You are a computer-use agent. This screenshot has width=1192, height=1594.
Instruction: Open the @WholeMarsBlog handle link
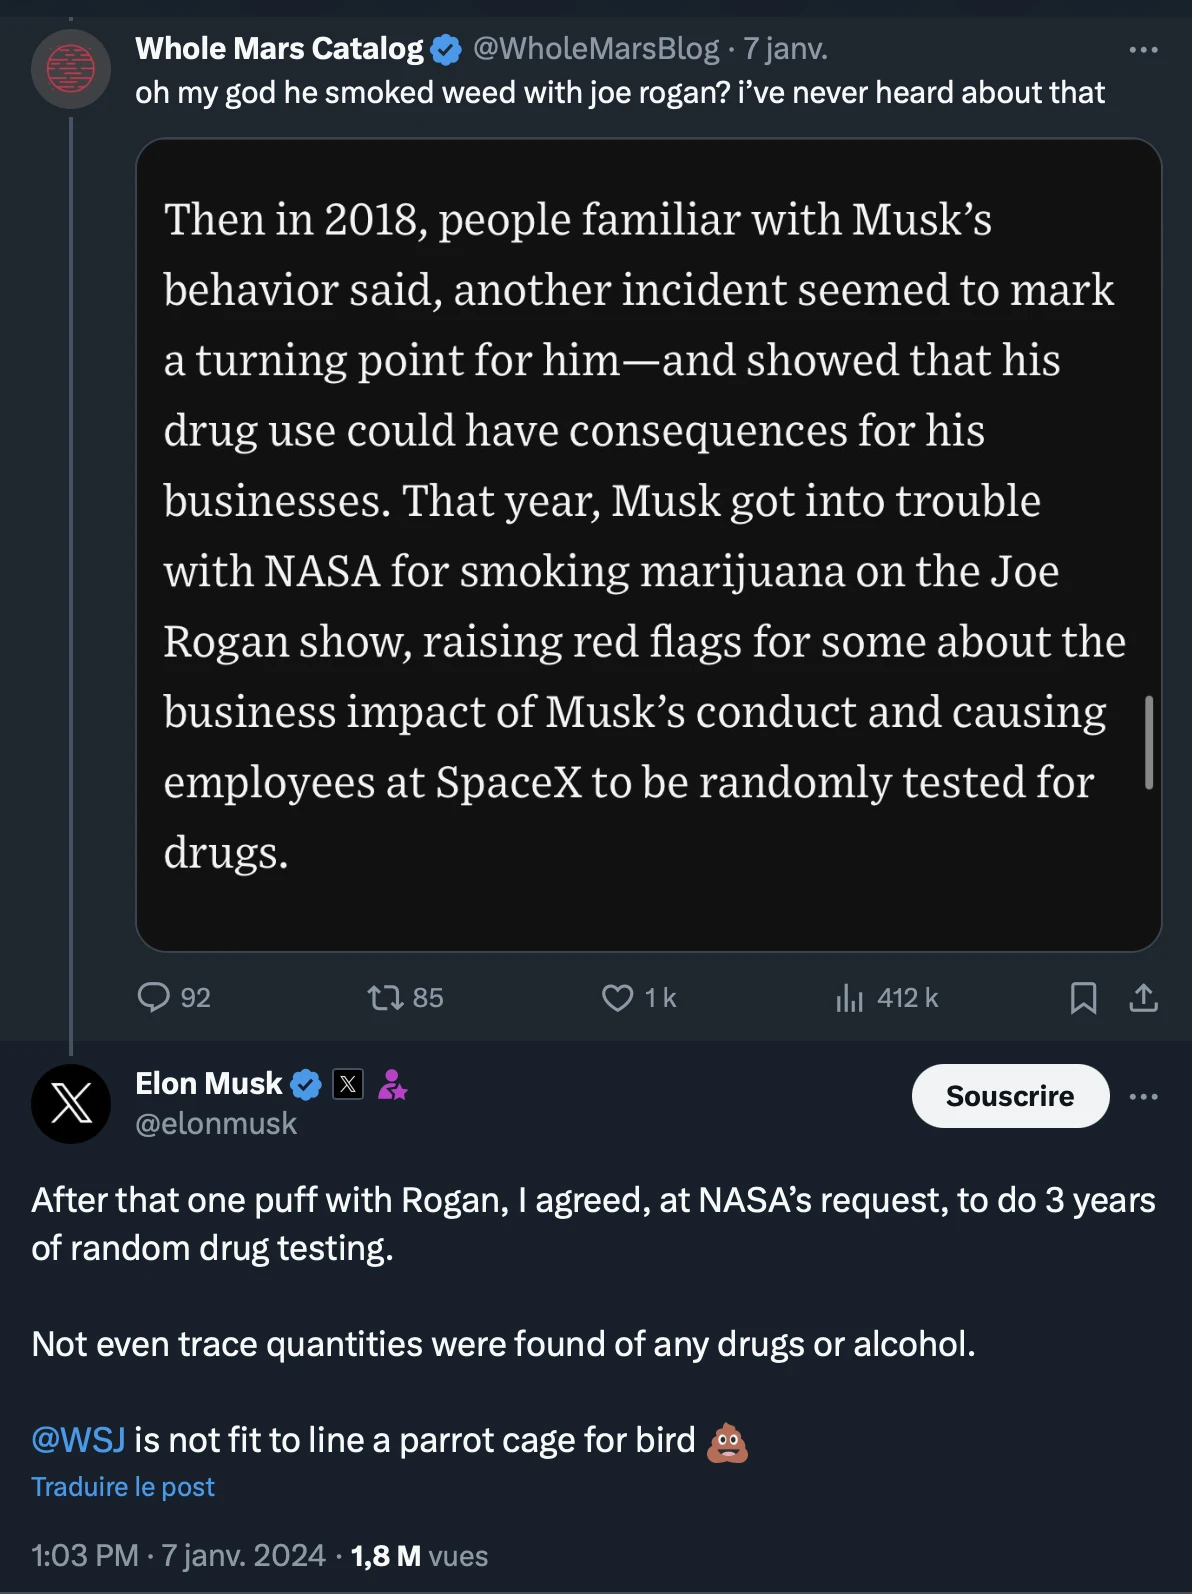pyautogui.click(x=595, y=48)
